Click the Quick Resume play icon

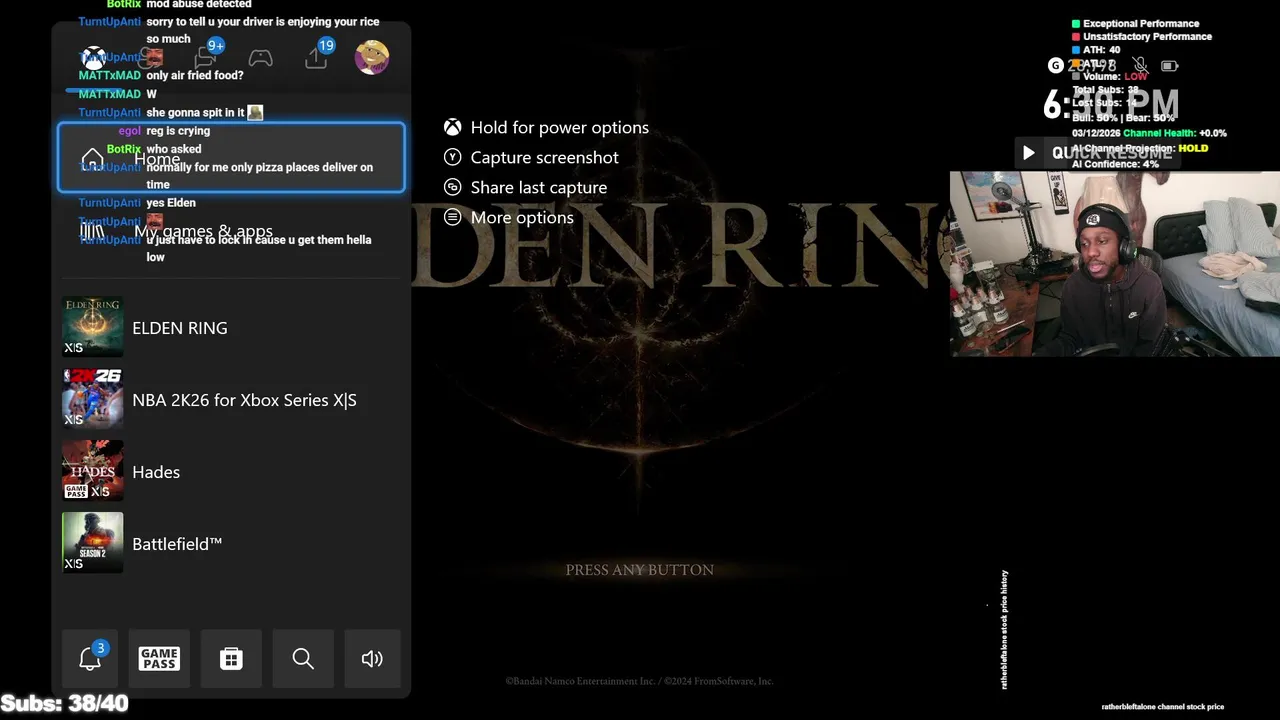pyautogui.click(x=1028, y=153)
